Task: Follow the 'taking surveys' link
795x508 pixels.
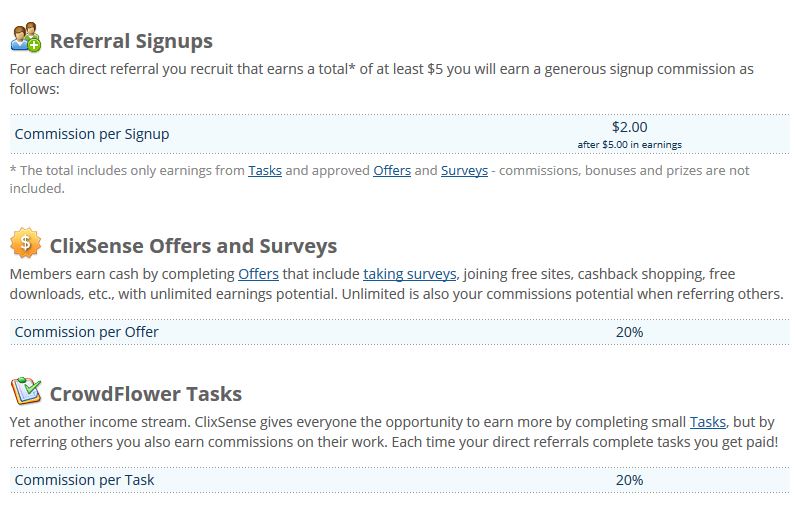Action: pyautogui.click(x=410, y=274)
